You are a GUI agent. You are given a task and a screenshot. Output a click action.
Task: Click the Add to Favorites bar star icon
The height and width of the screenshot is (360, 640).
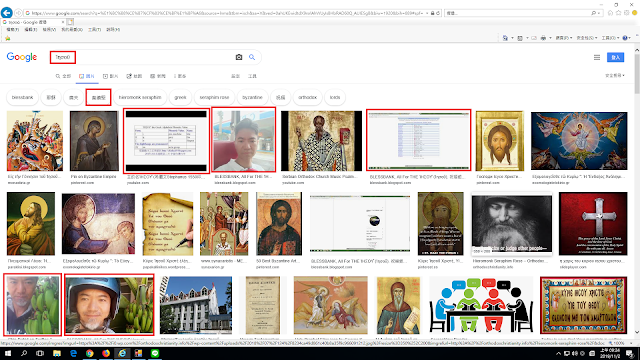click(7, 38)
